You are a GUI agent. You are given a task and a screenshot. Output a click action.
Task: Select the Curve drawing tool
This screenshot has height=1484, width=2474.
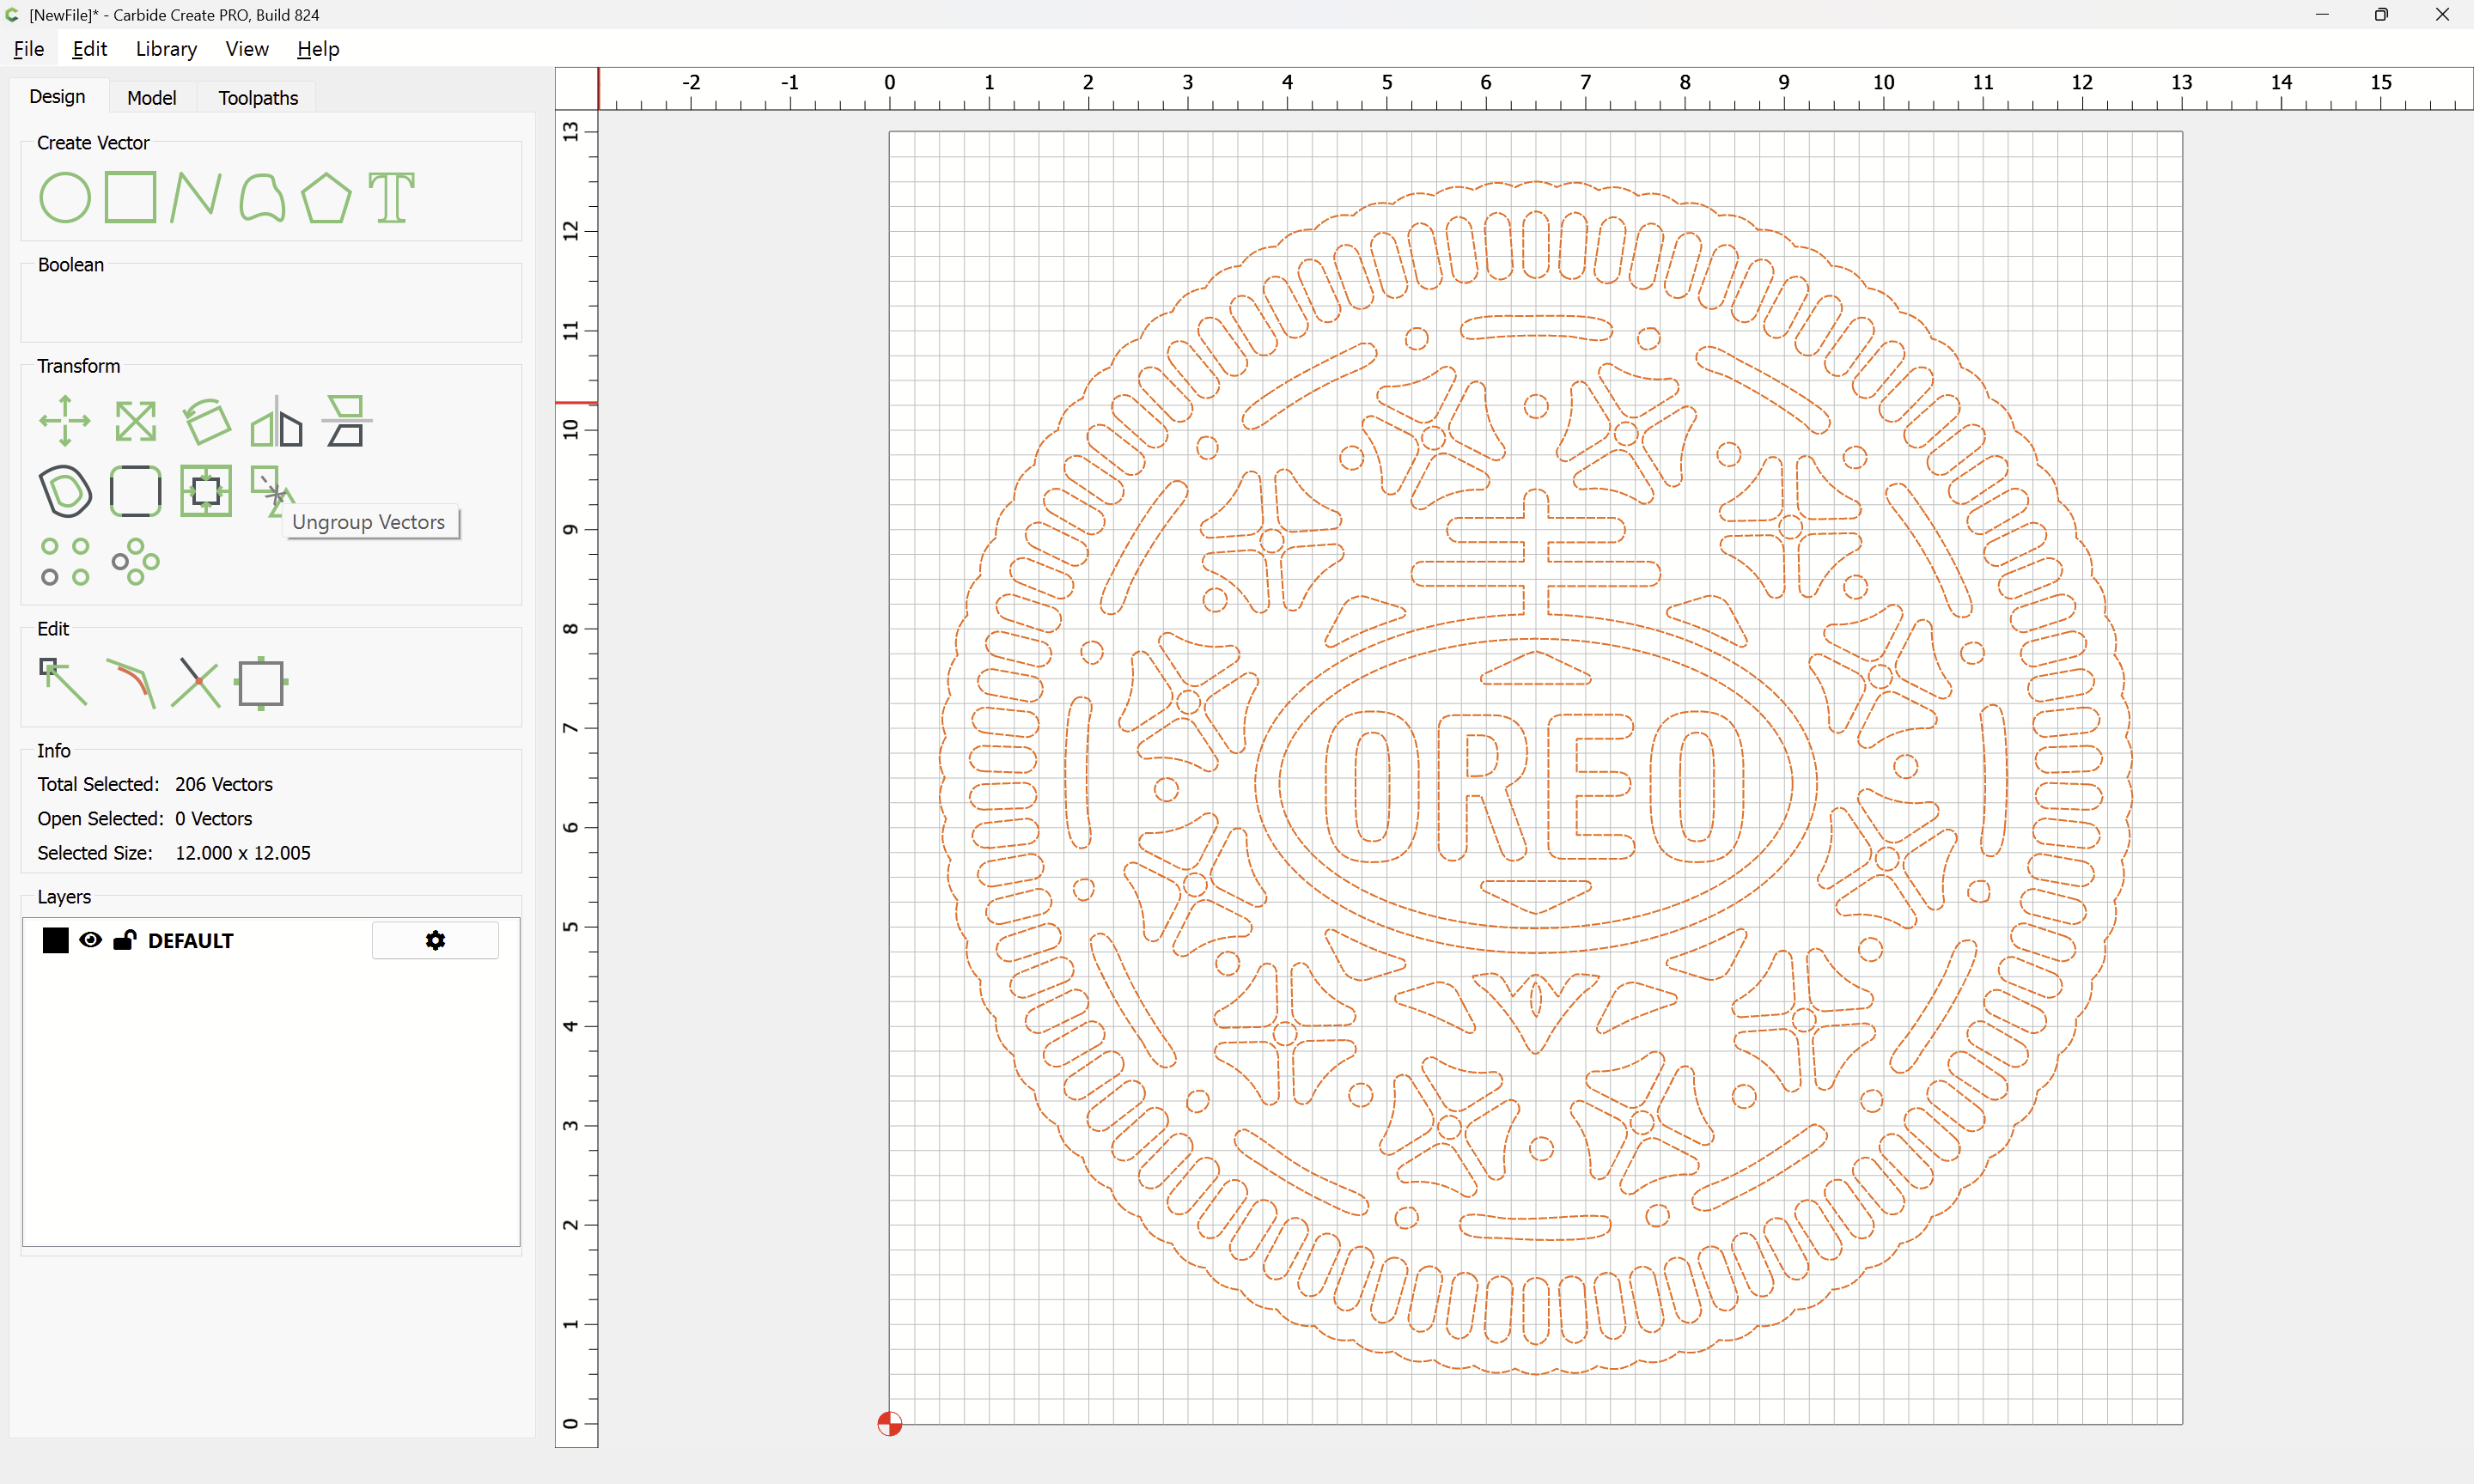click(x=262, y=197)
